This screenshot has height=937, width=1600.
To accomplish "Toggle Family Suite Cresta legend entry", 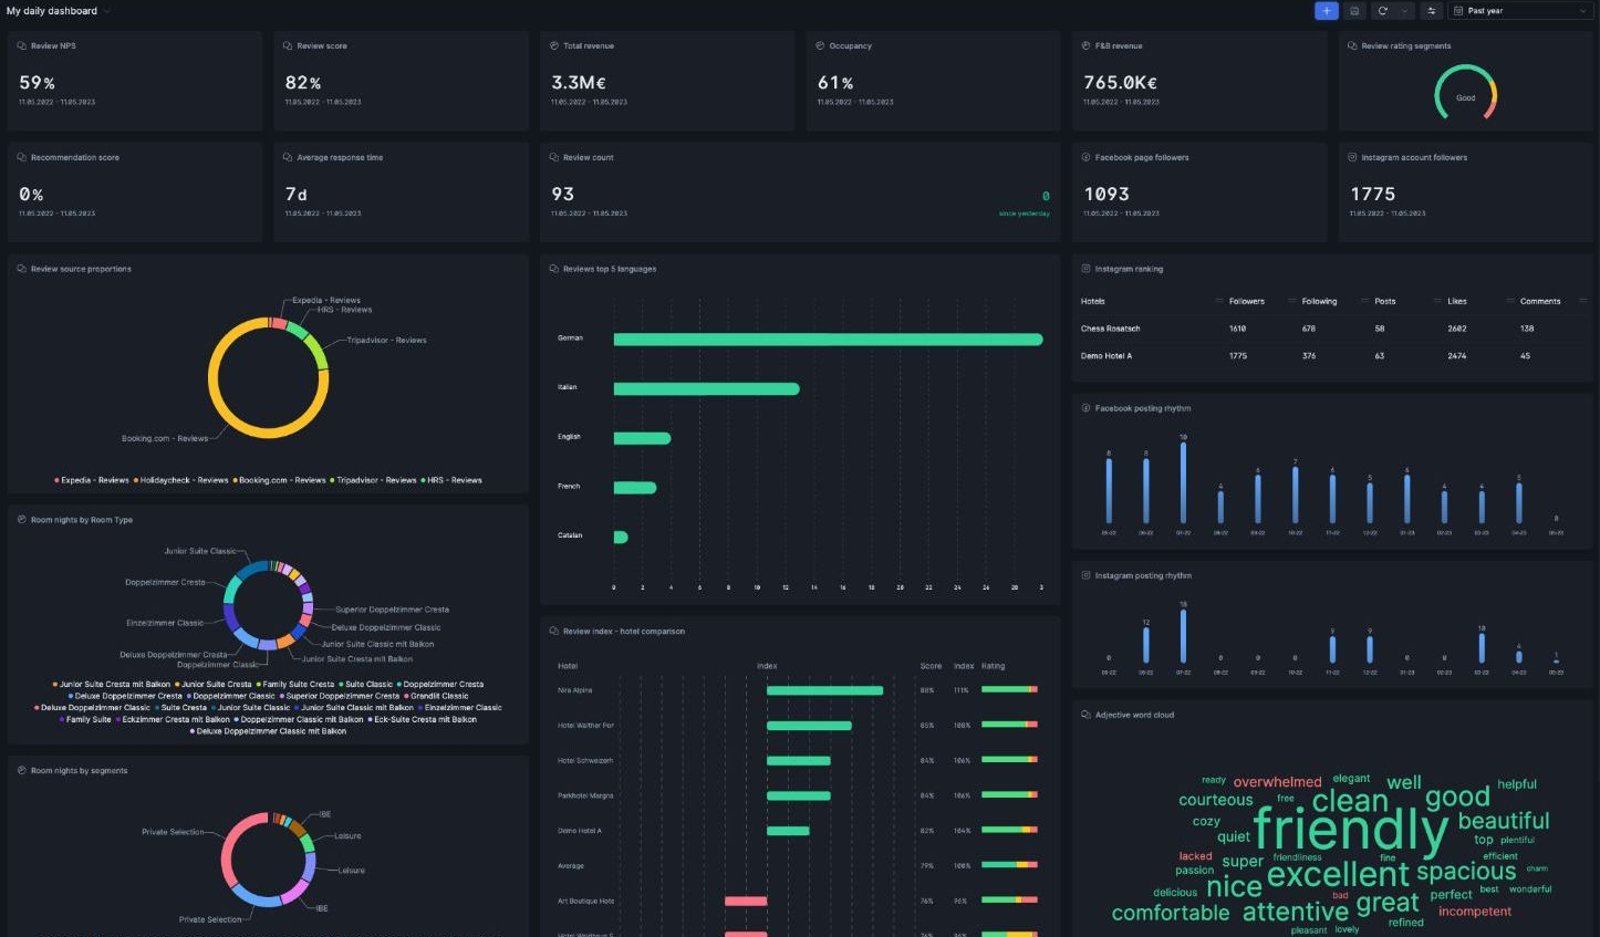I will click(295, 684).
